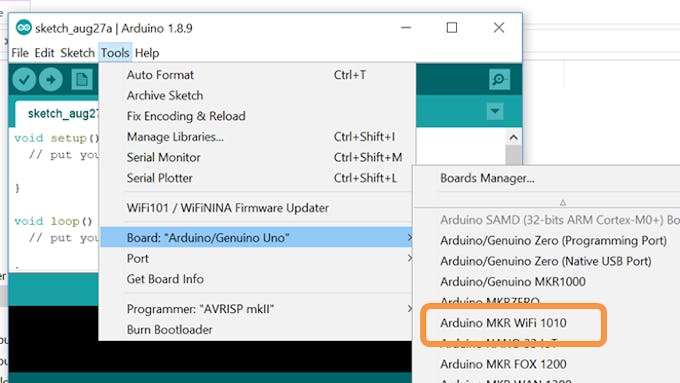
Task: Click the Verify checkmark button
Action: [24, 79]
